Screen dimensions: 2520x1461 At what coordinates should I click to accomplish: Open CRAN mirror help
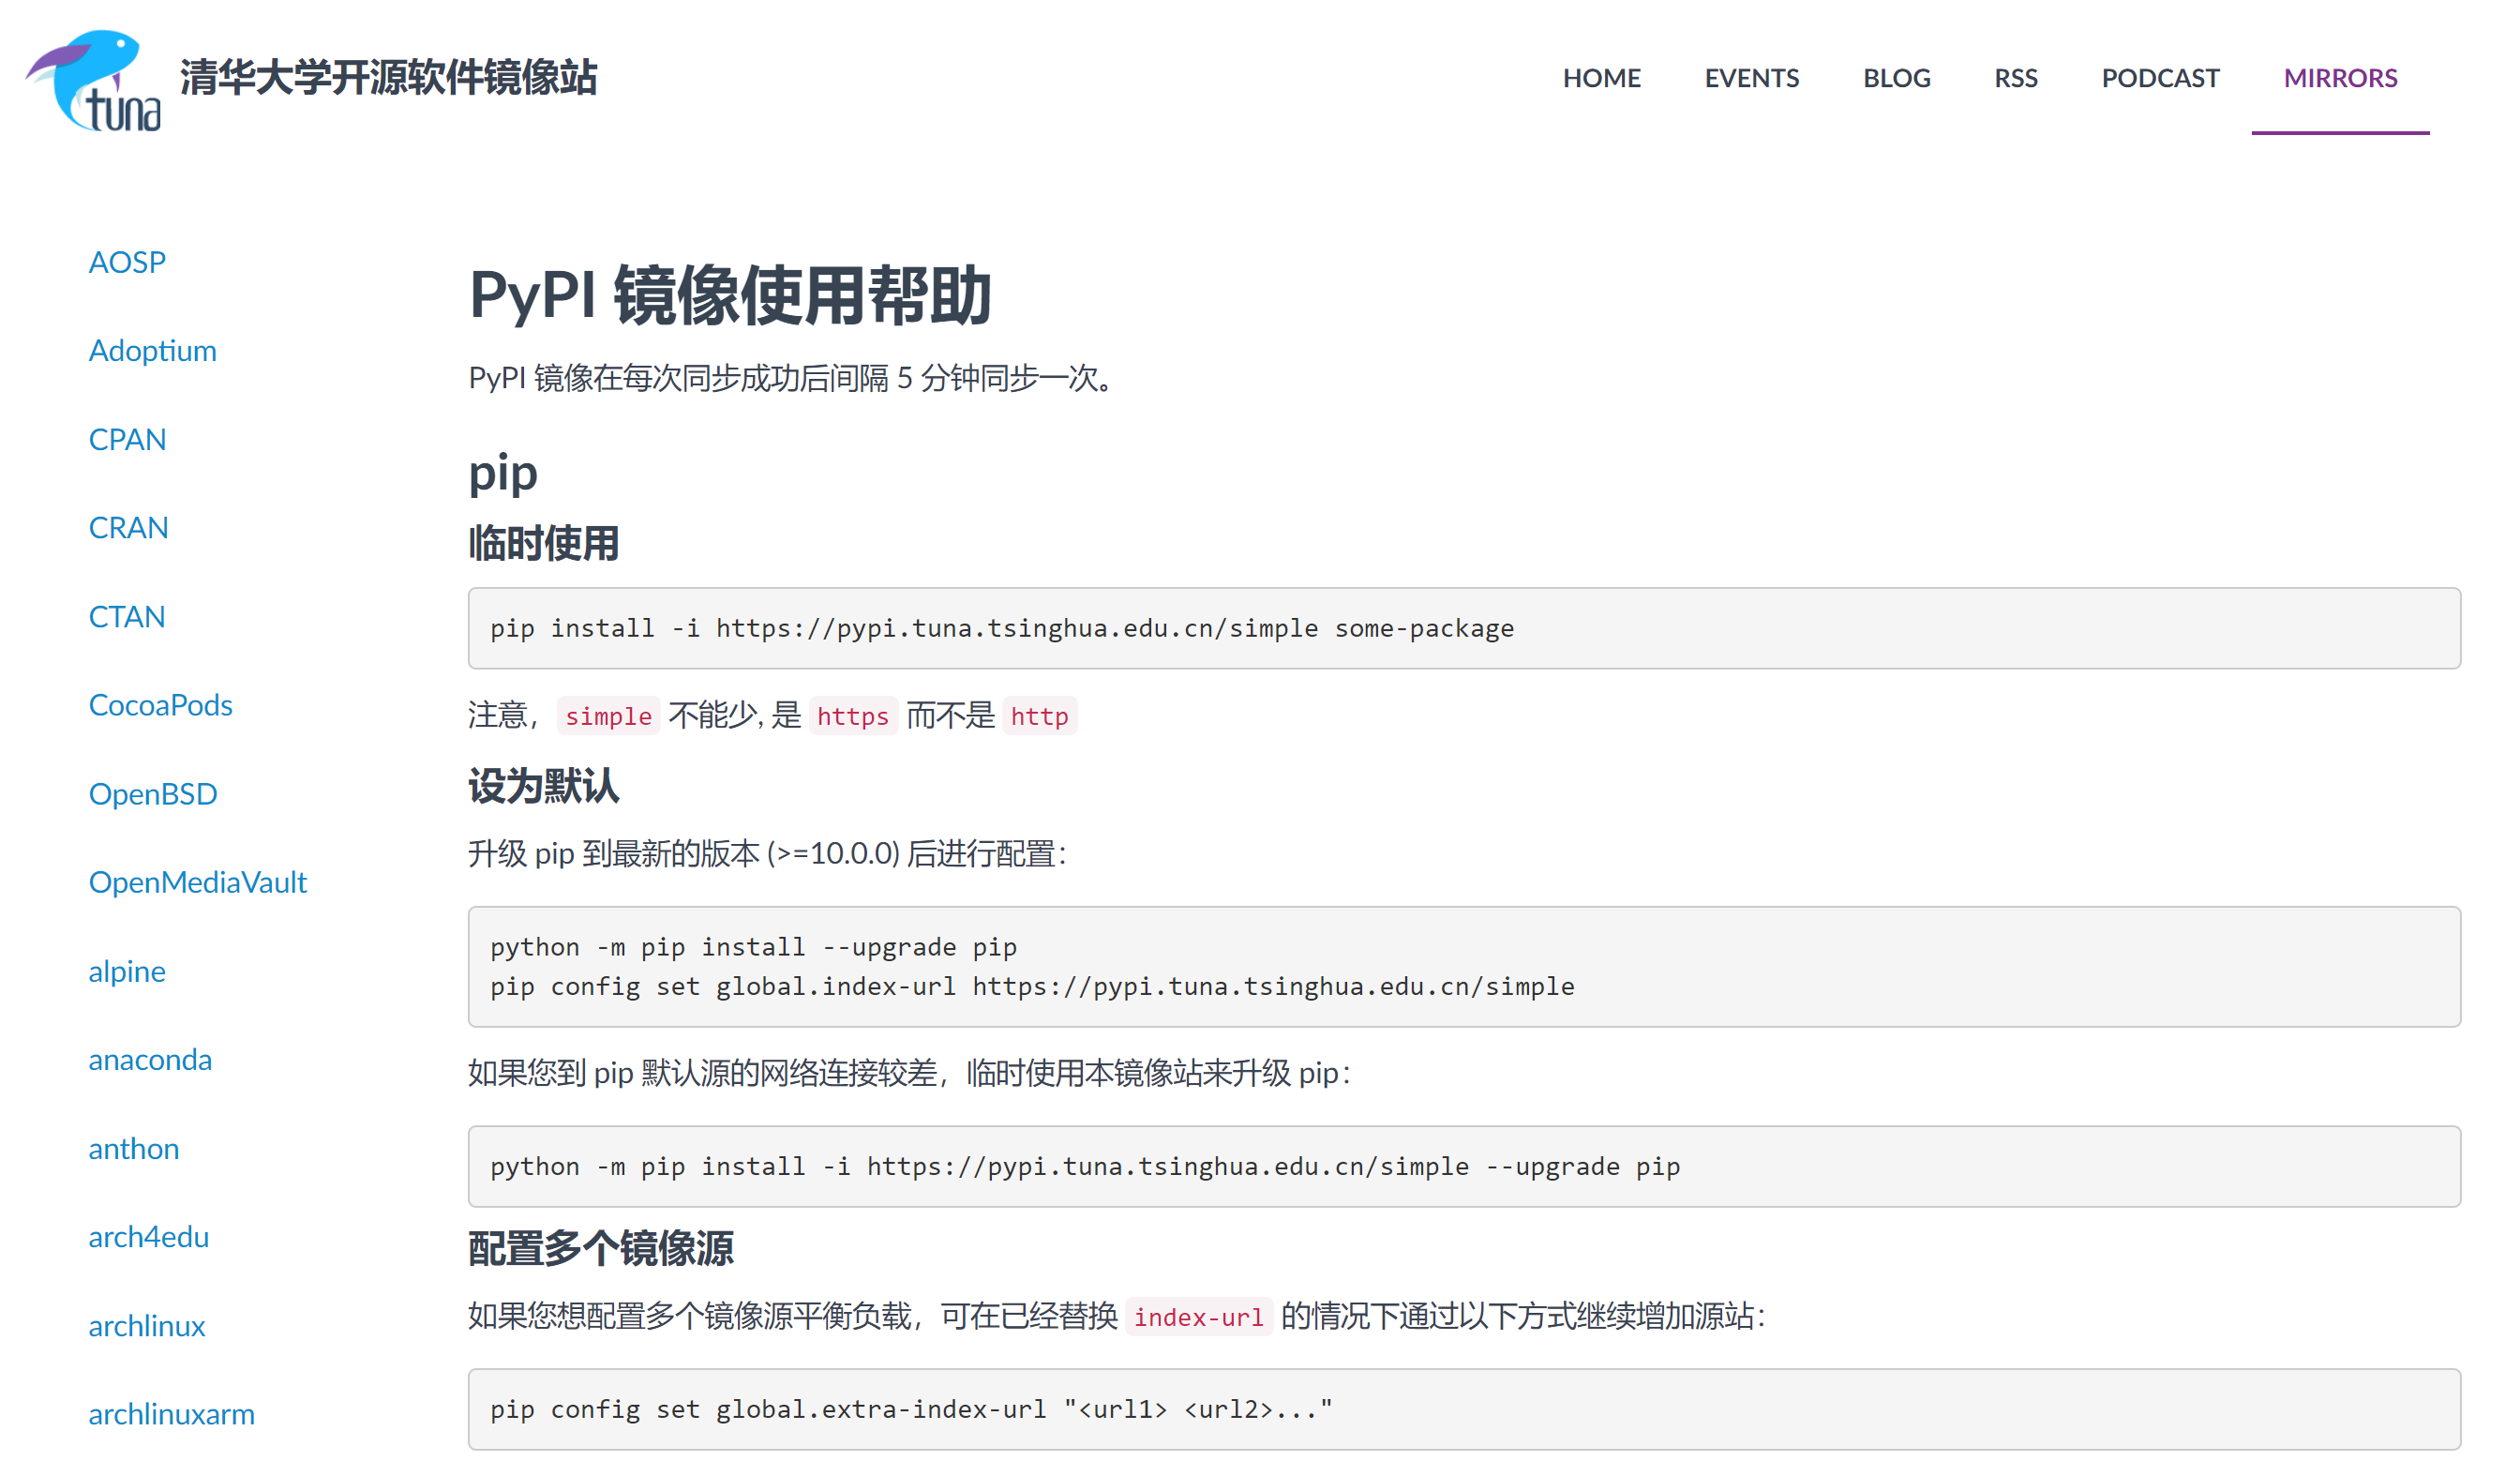pos(128,527)
